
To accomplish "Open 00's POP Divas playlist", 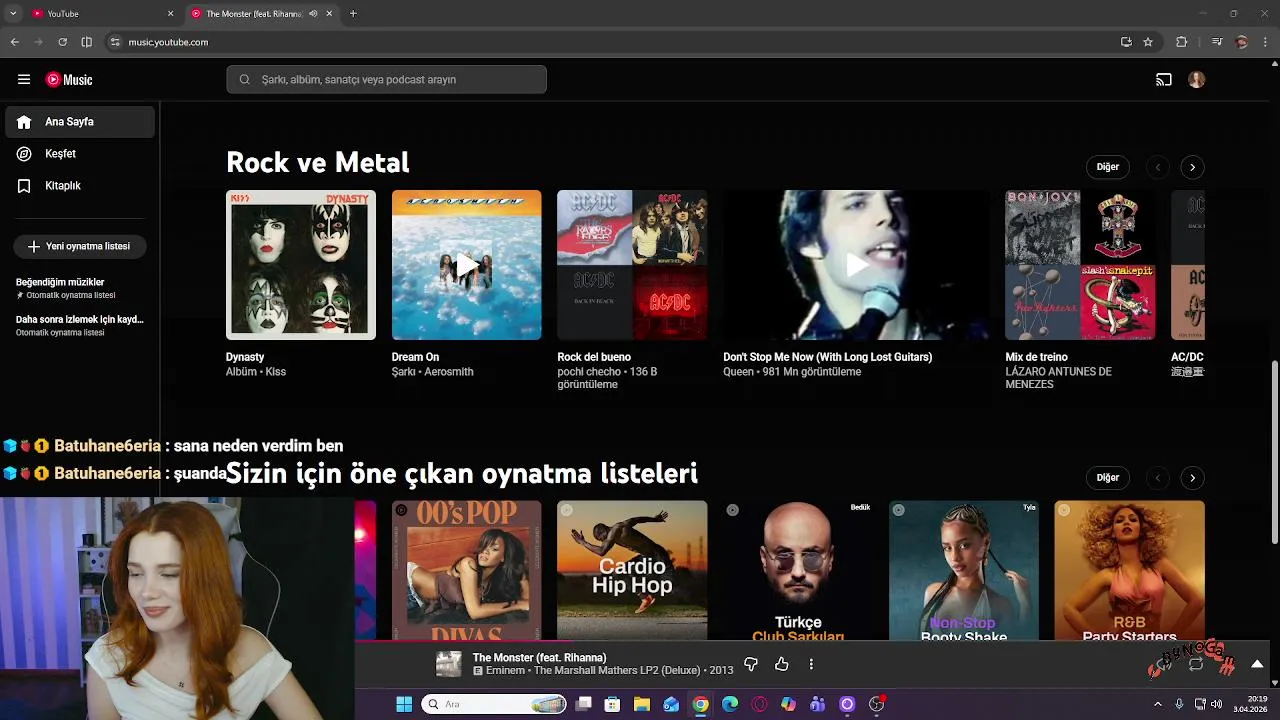I will (x=467, y=570).
